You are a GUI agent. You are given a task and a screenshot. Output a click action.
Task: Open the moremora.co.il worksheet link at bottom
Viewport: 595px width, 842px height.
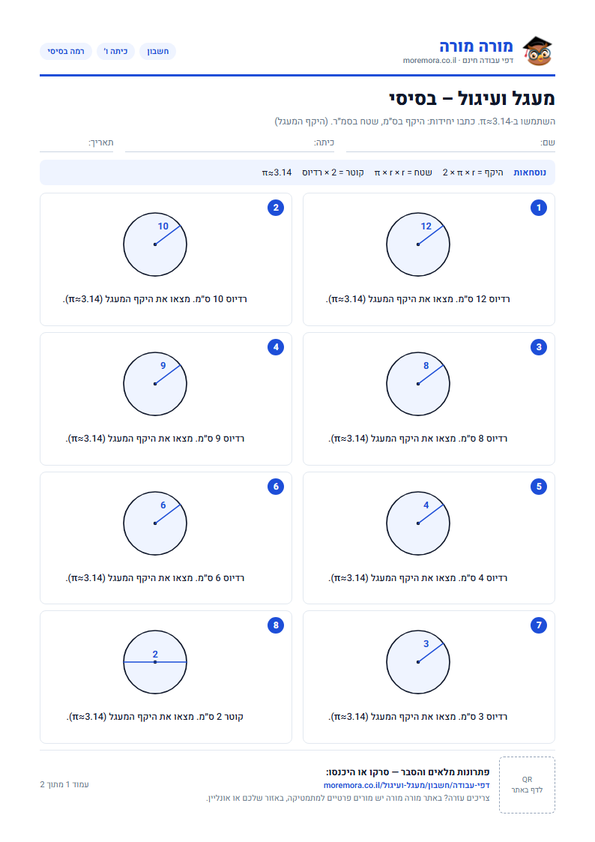[x=407, y=785]
